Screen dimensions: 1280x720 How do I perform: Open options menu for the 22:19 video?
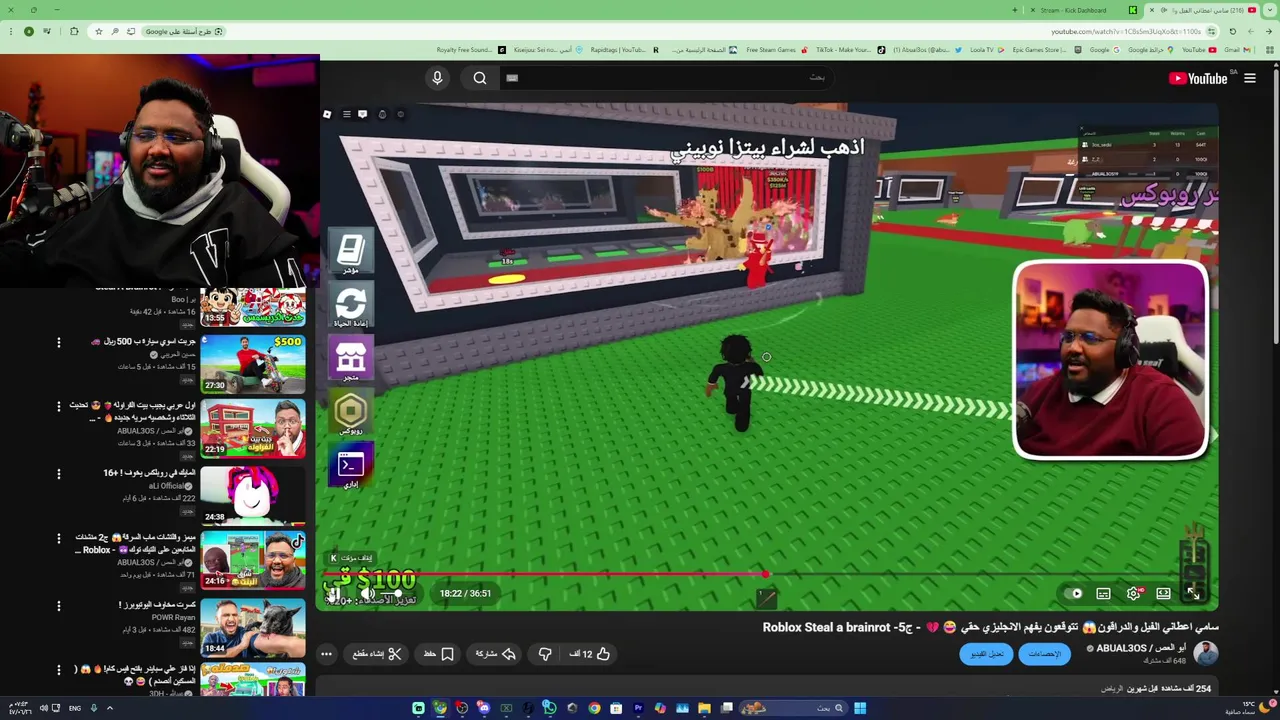pyautogui.click(x=58, y=407)
